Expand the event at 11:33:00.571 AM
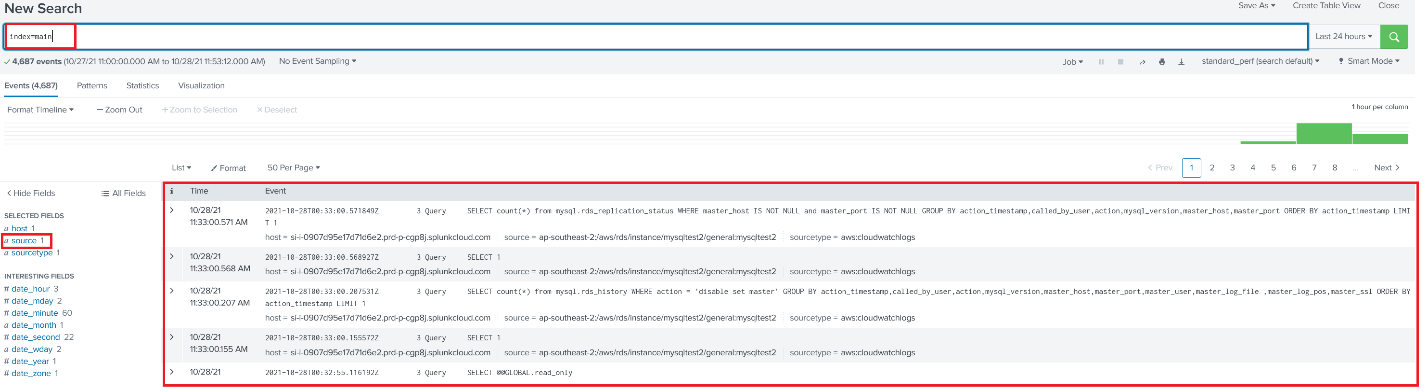The width and height of the screenshot is (1428, 391). (x=172, y=210)
